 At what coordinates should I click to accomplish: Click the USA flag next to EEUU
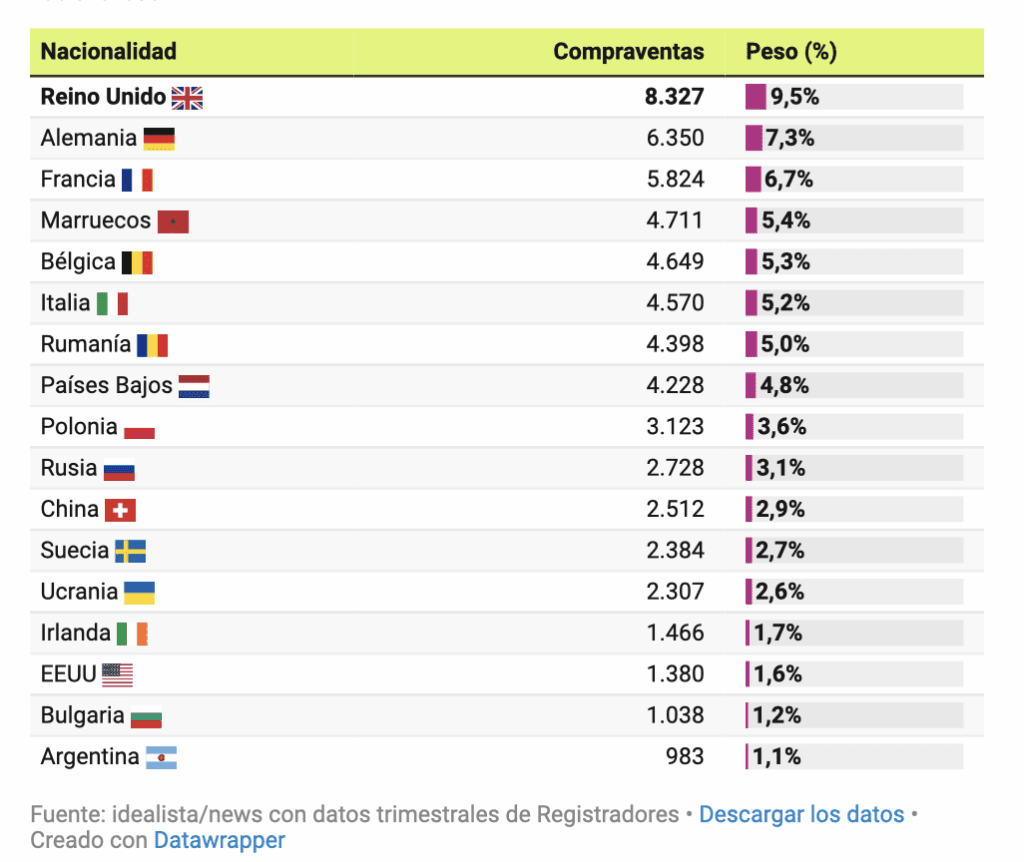(x=117, y=675)
